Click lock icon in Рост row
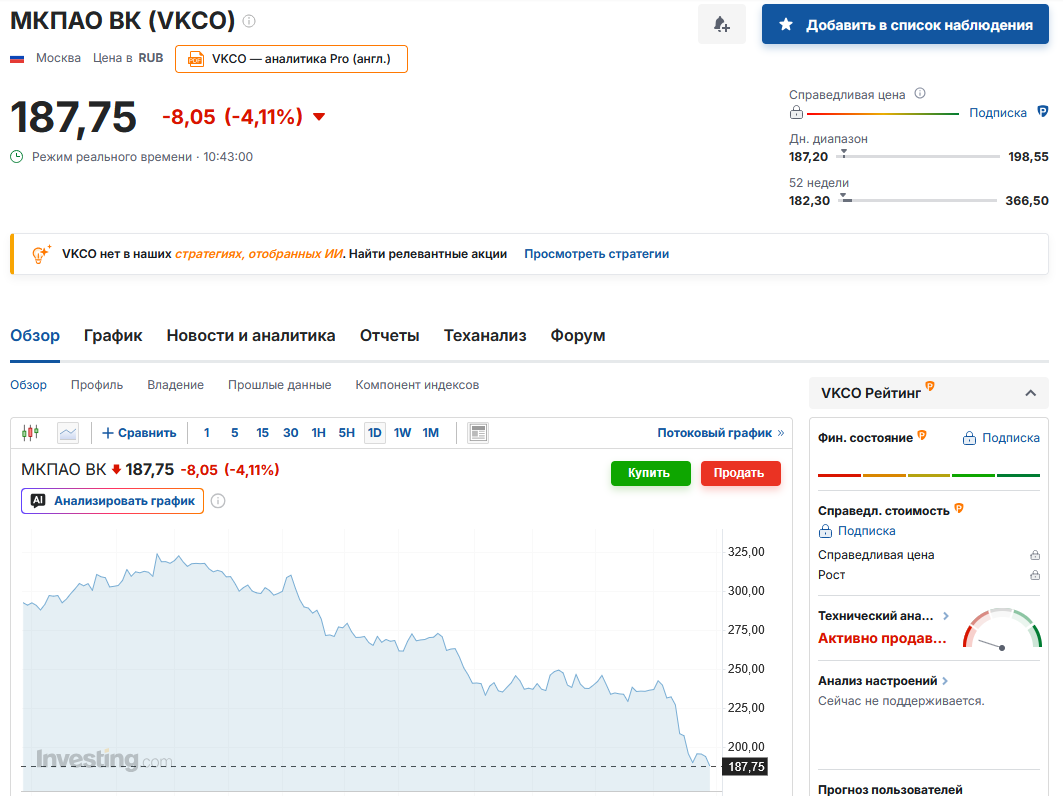This screenshot has height=796, width=1063. (1035, 575)
